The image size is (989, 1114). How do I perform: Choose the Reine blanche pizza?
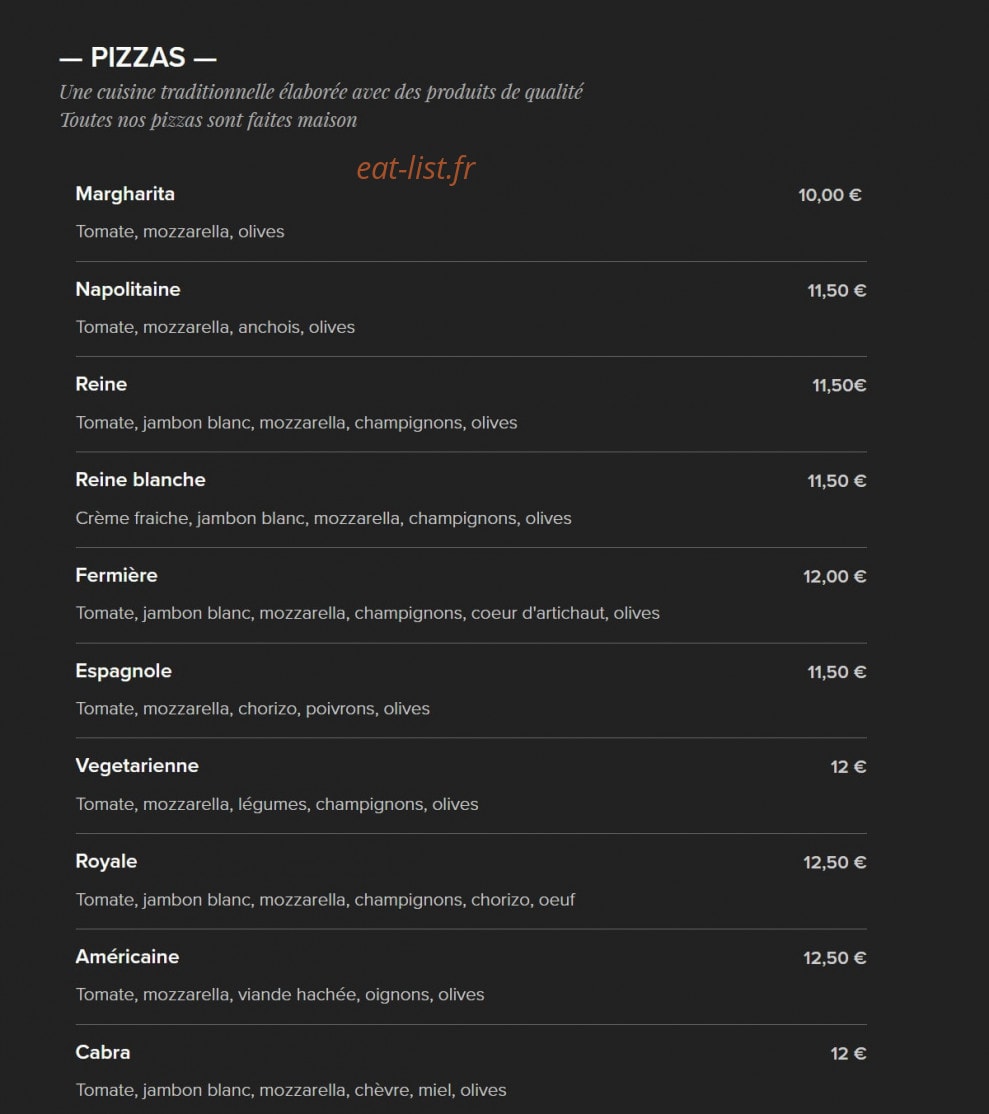coord(140,480)
